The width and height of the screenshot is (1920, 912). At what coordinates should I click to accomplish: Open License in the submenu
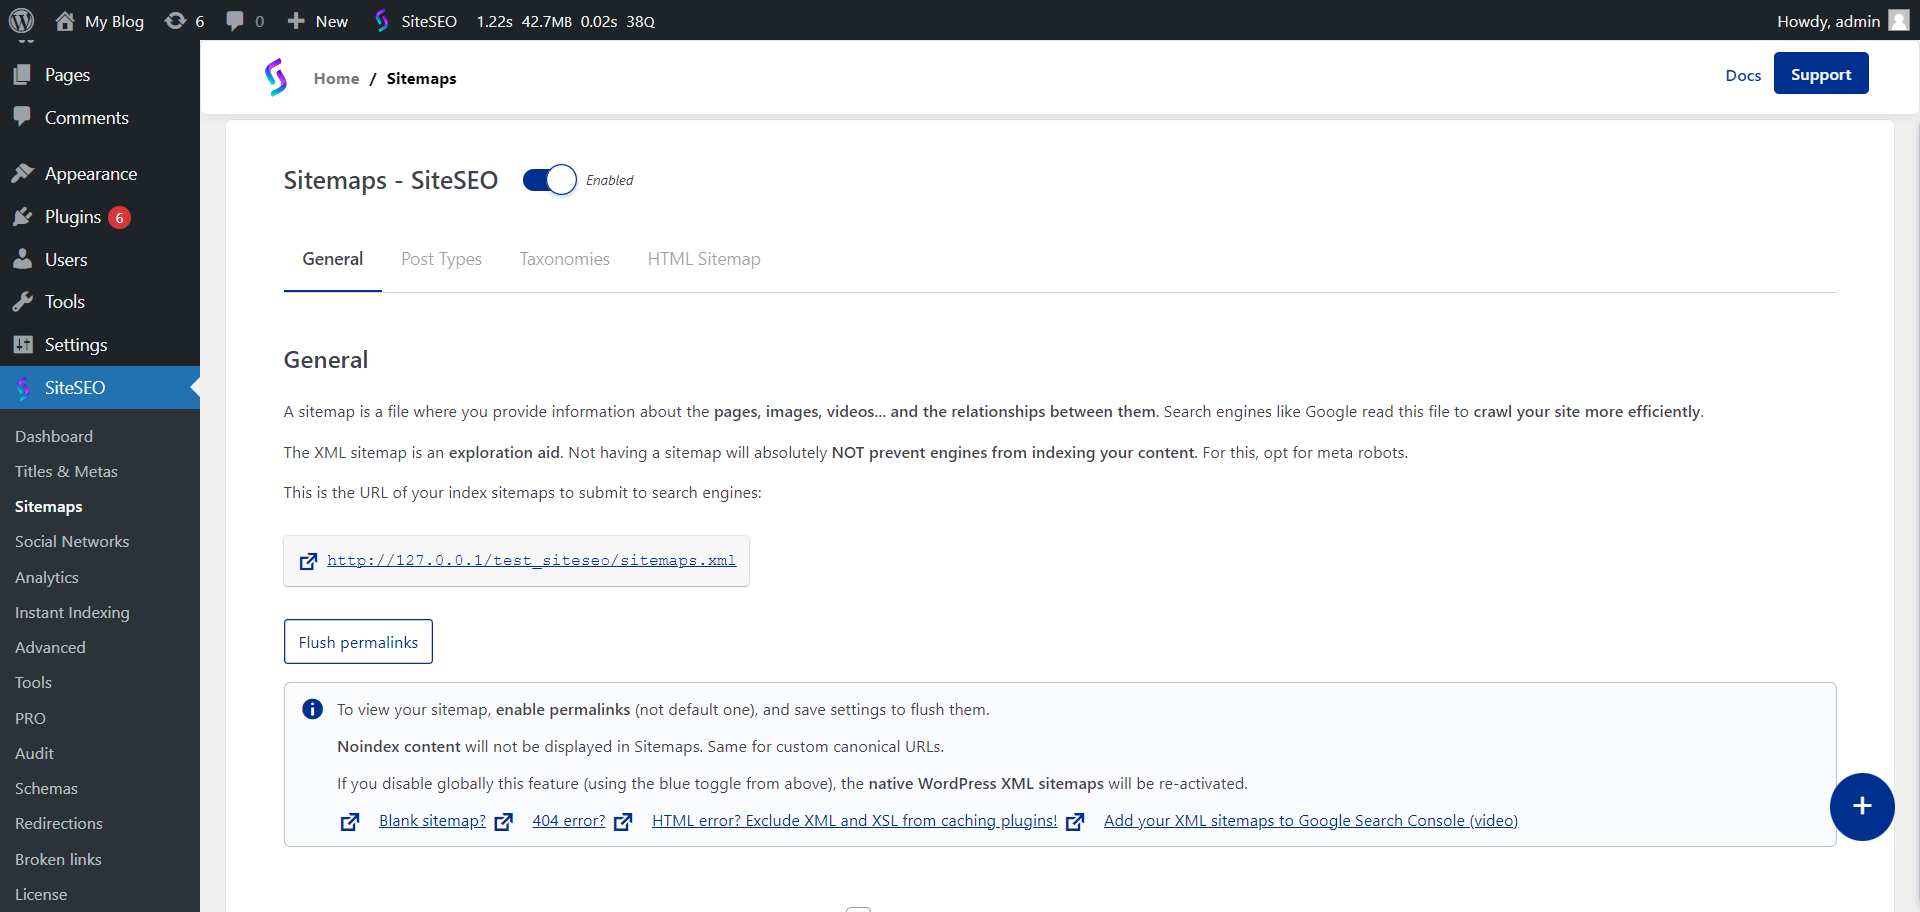tap(41, 894)
